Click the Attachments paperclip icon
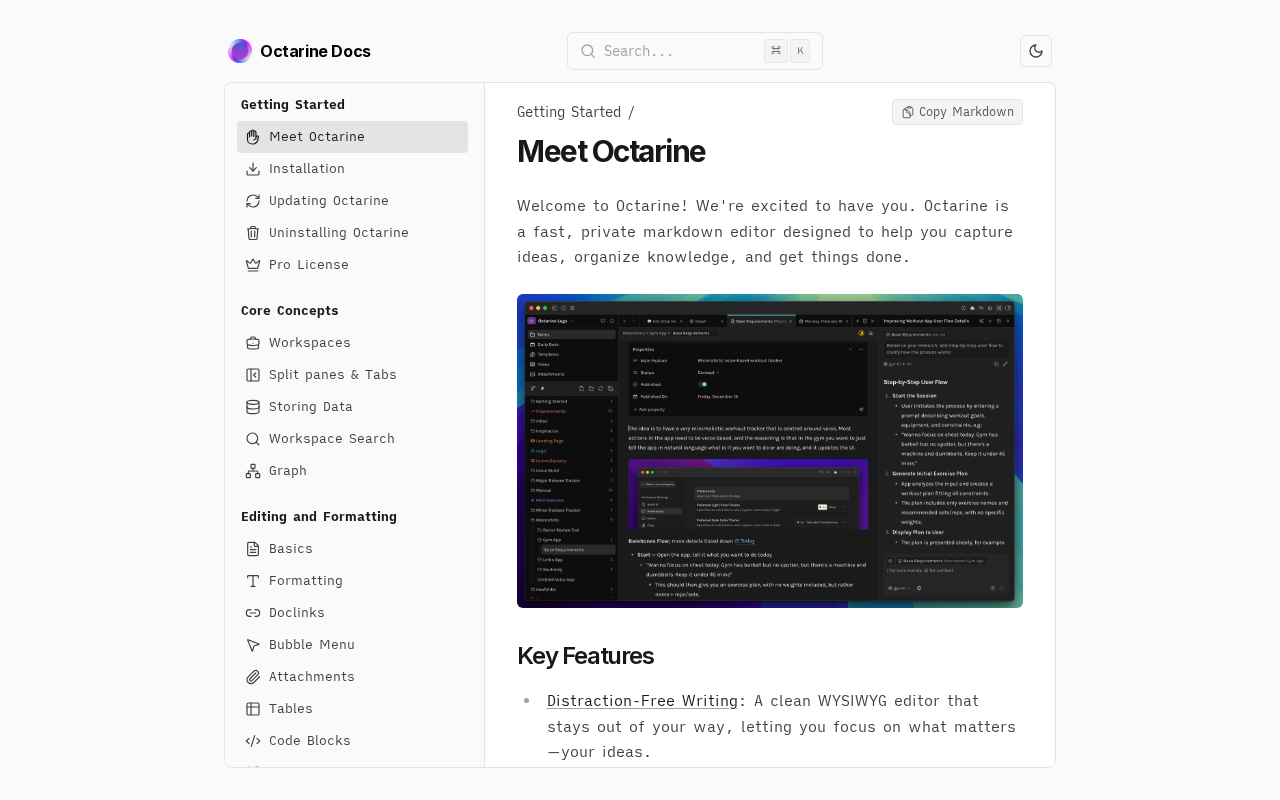 click(x=253, y=677)
